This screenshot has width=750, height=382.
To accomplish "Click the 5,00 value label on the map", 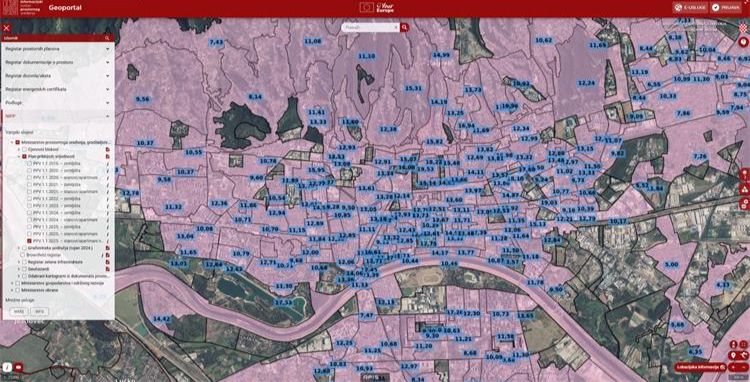I will coord(672,264).
